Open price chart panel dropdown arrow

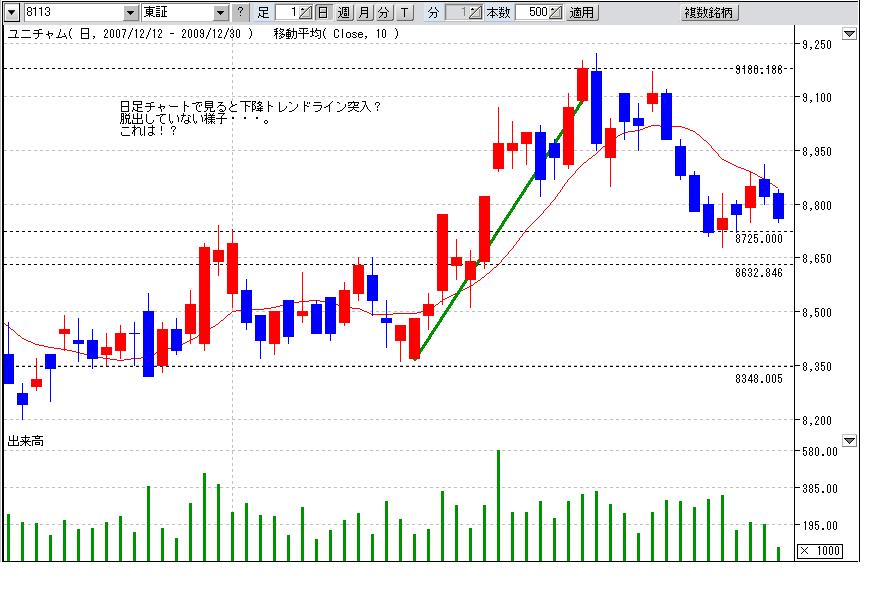849,34
